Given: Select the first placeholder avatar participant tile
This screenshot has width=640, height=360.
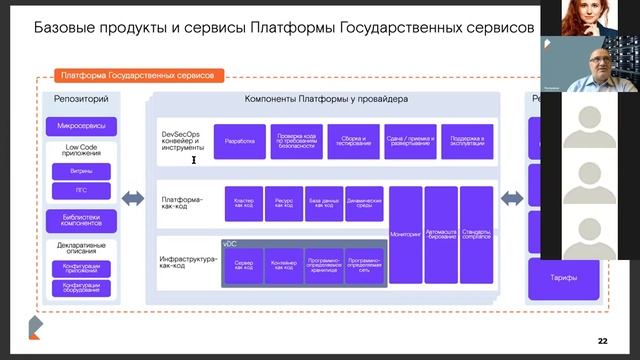Looking at the screenshot, I should [589, 126].
